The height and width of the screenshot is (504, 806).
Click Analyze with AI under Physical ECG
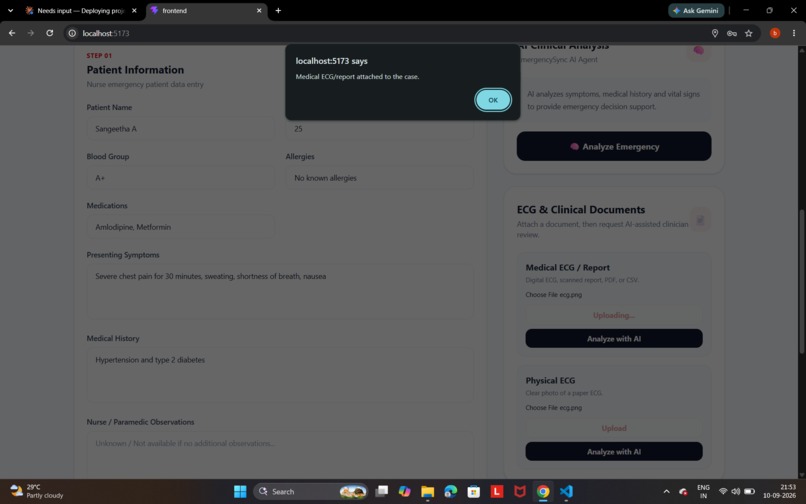(614, 452)
